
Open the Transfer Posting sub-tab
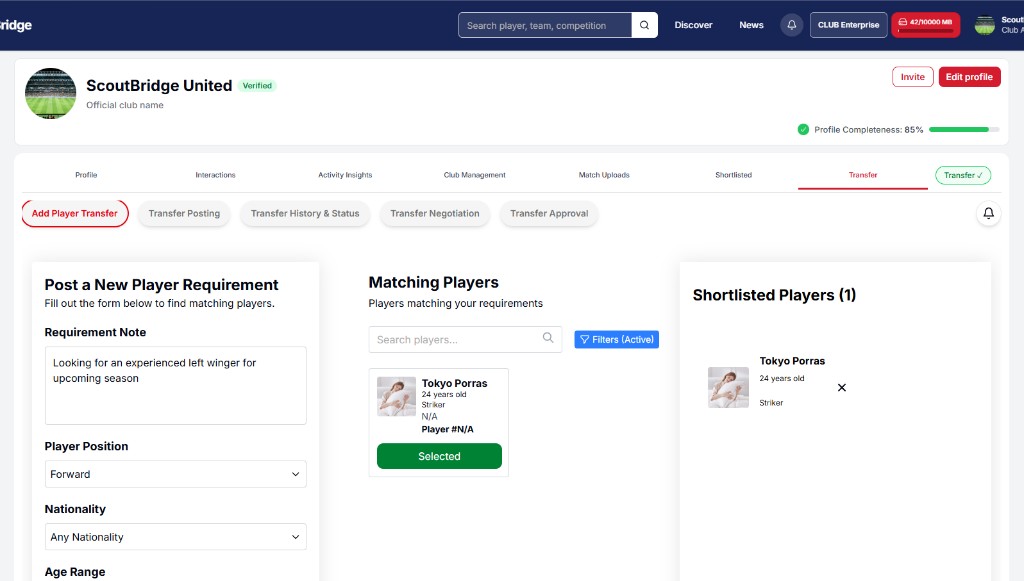point(184,213)
